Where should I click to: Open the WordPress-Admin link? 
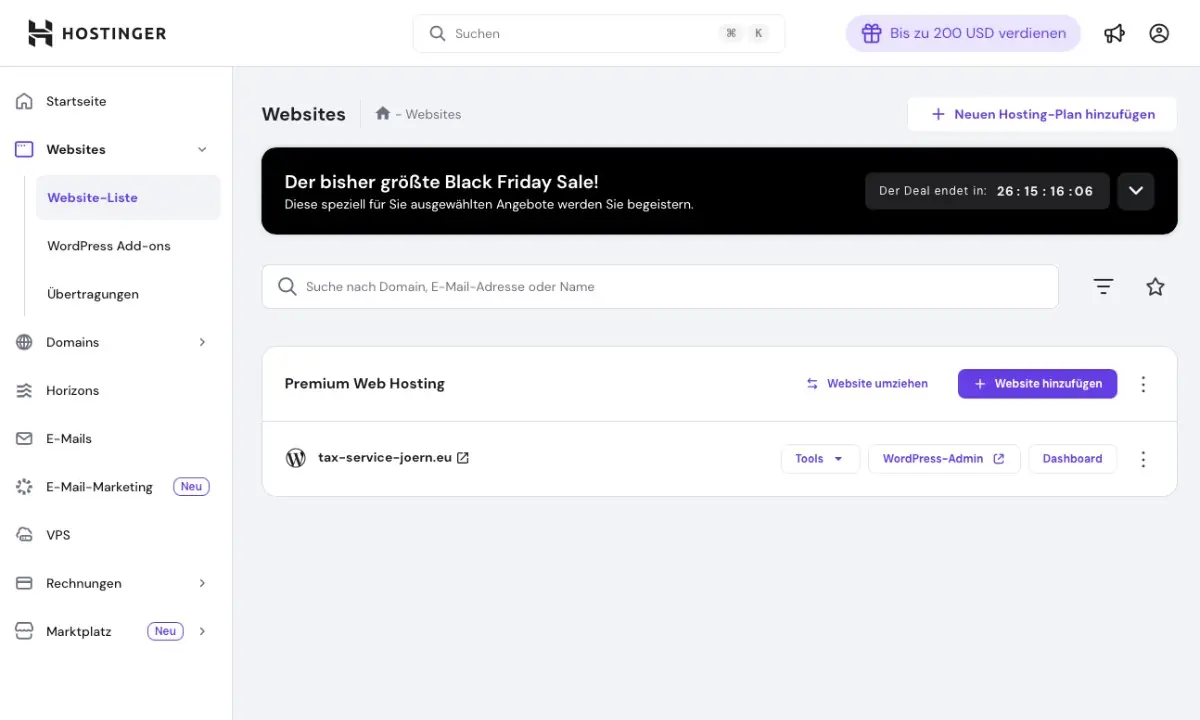(943, 459)
